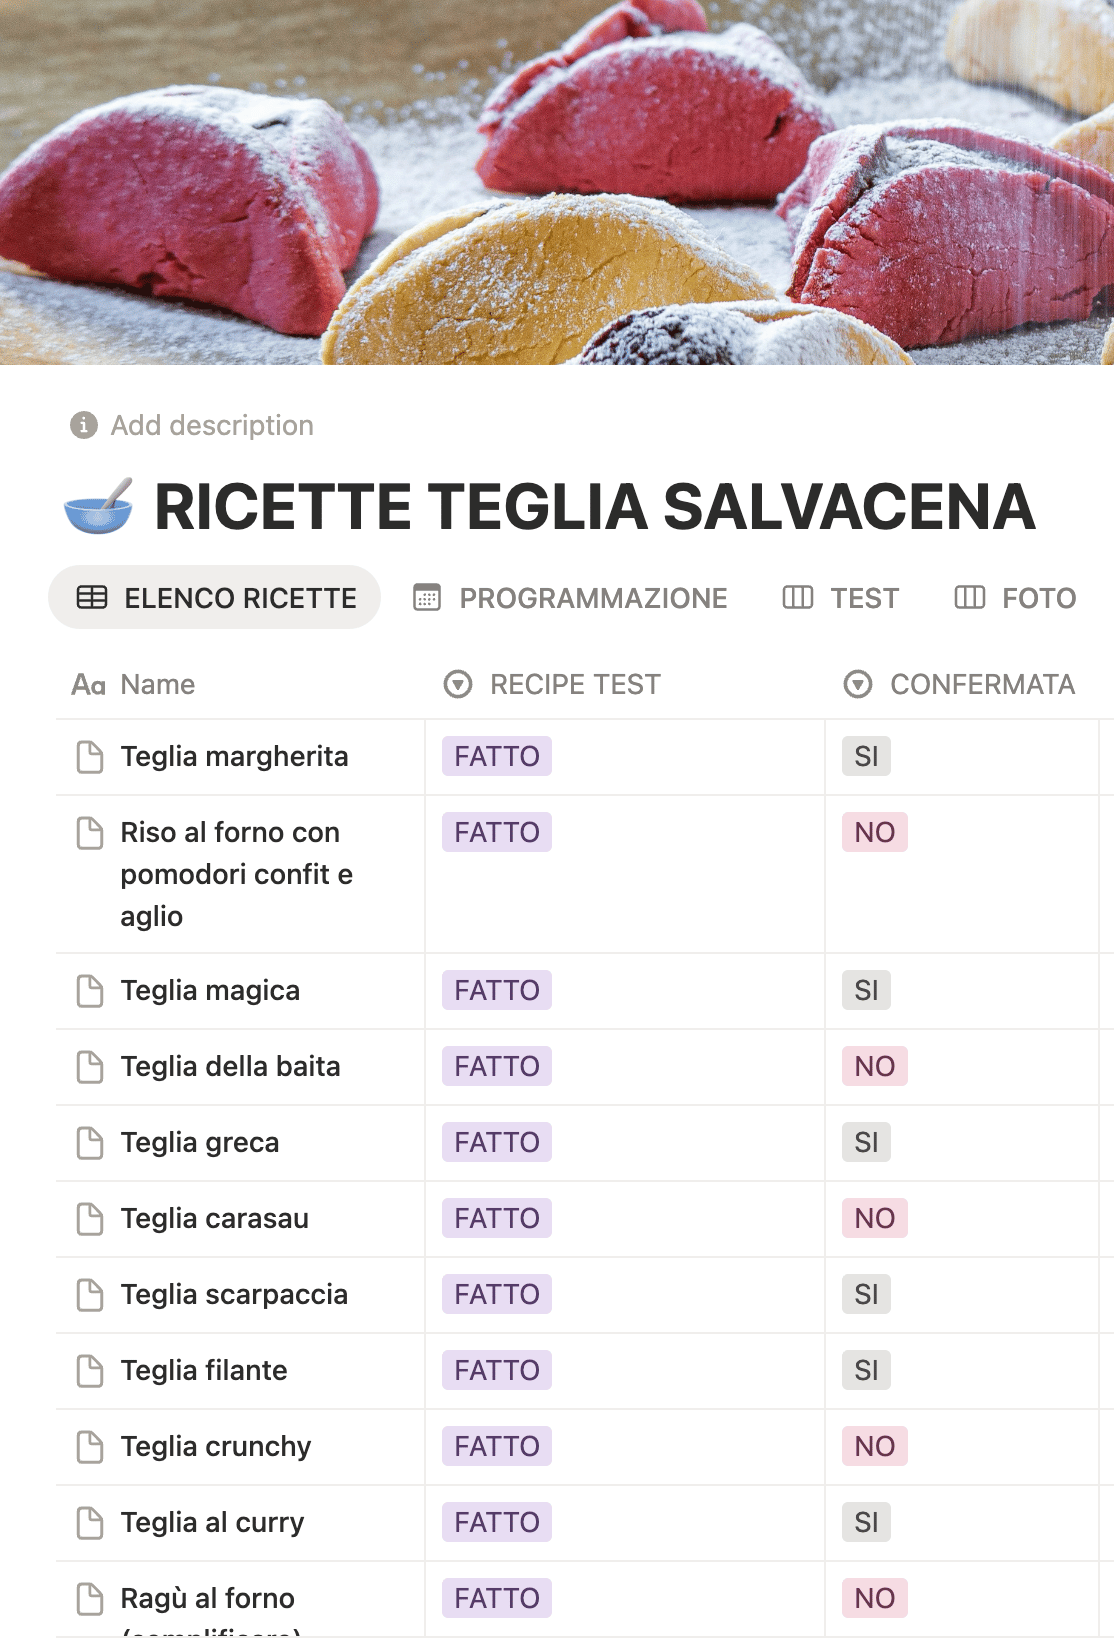
Task: Click page icon beside Teglia al curry
Action: coord(90,1523)
